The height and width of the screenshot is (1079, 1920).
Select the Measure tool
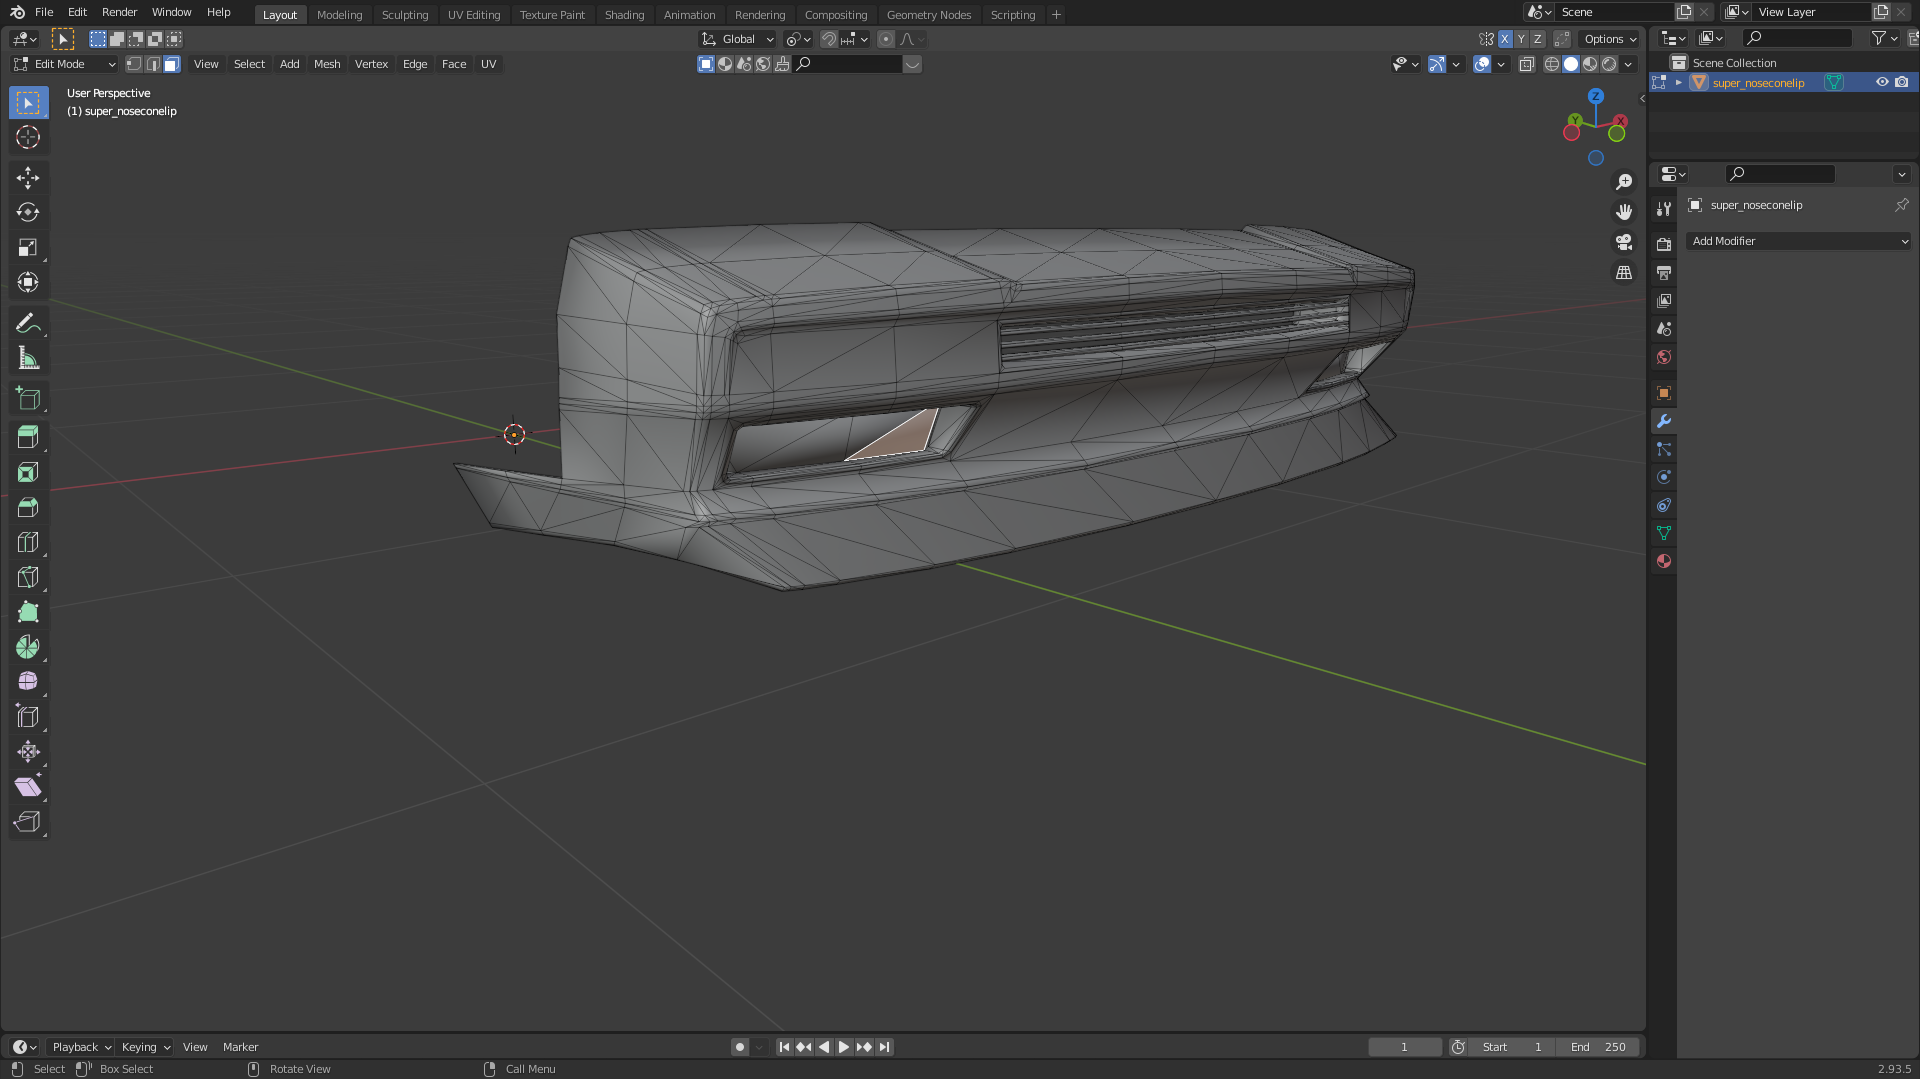point(28,359)
